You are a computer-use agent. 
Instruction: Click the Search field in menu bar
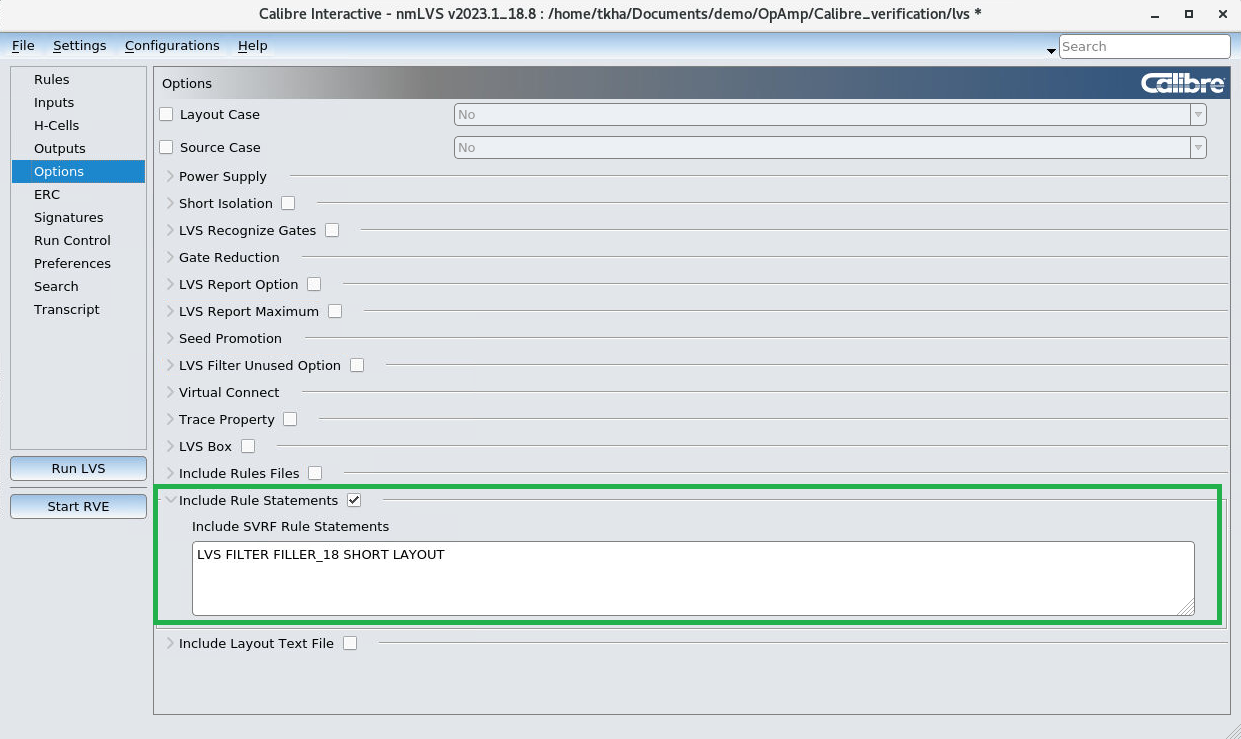click(x=1144, y=46)
